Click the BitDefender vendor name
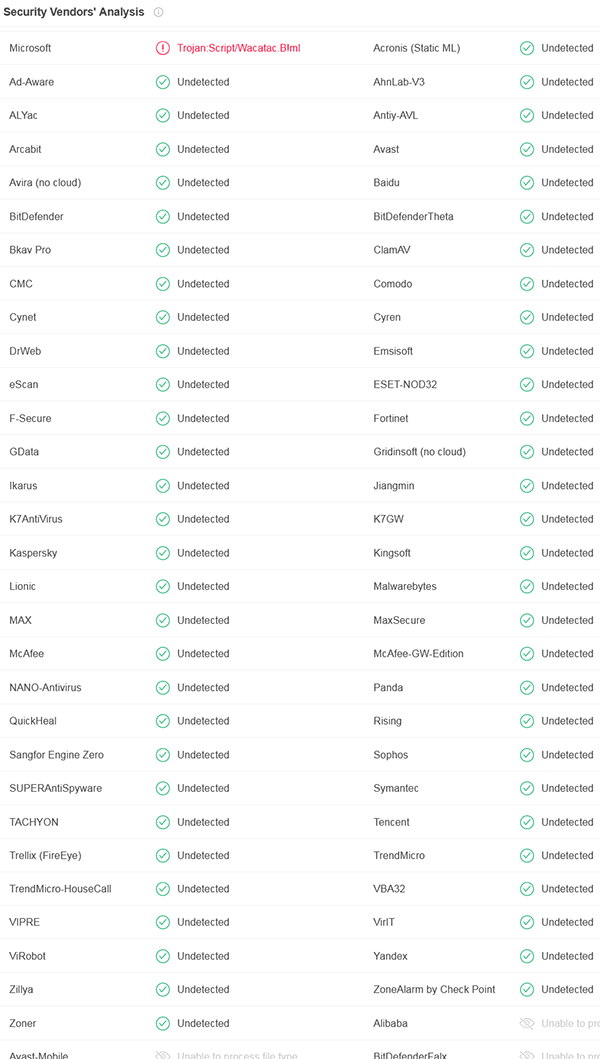The width and height of the screenshot is (600, 1059). [x=35, y=216]
